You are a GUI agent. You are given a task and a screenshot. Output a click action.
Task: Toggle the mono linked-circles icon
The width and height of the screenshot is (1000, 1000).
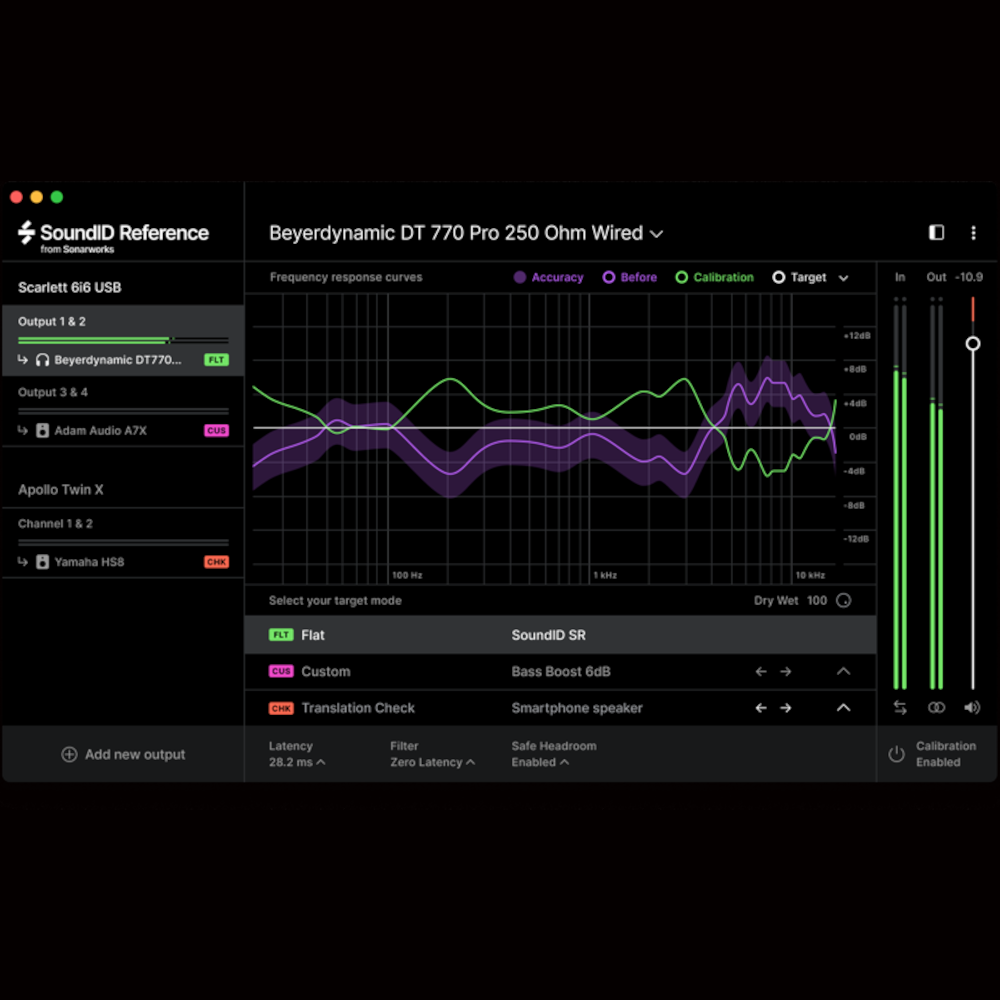tap(936, 707)
